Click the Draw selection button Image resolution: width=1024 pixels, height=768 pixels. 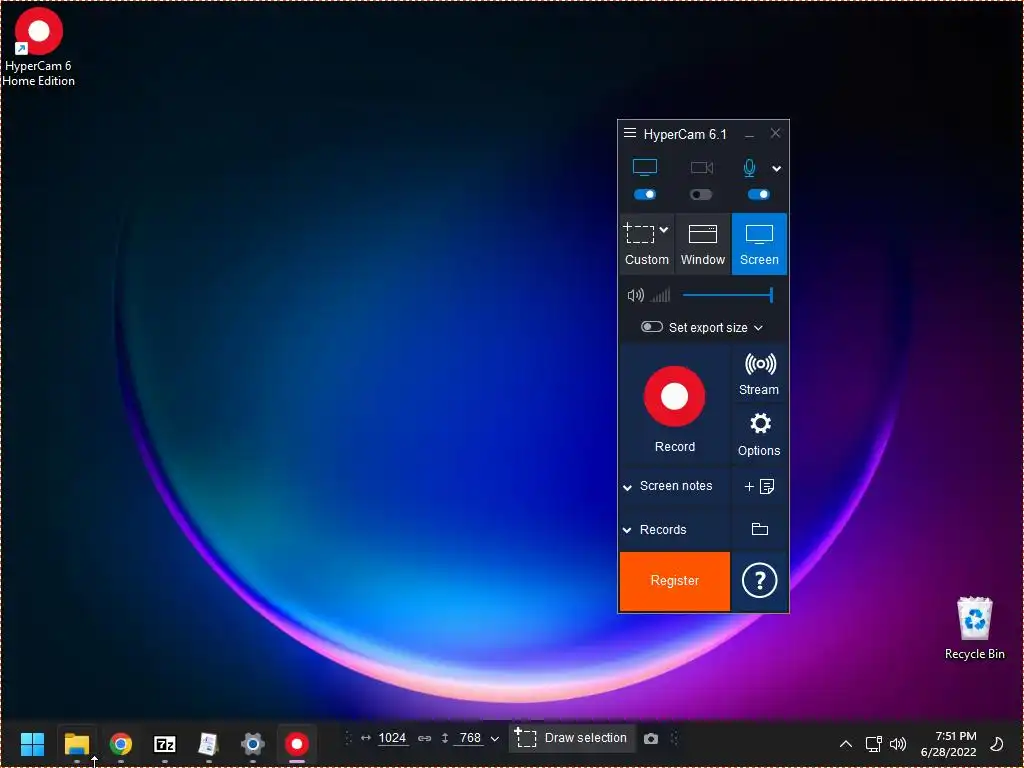click(x=571, y=738)
